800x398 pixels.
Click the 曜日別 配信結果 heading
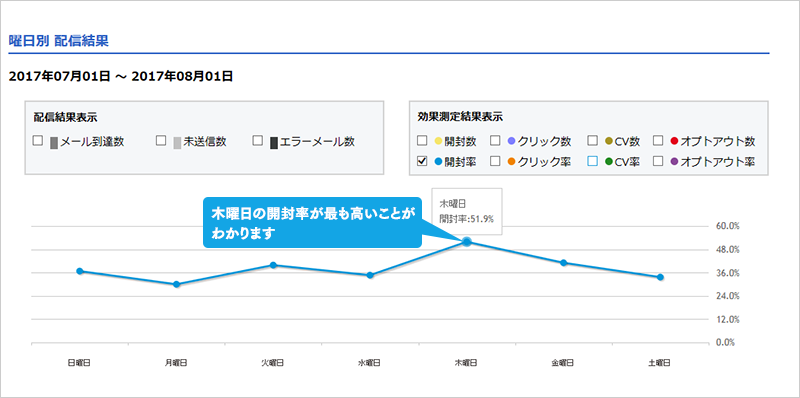59,41
